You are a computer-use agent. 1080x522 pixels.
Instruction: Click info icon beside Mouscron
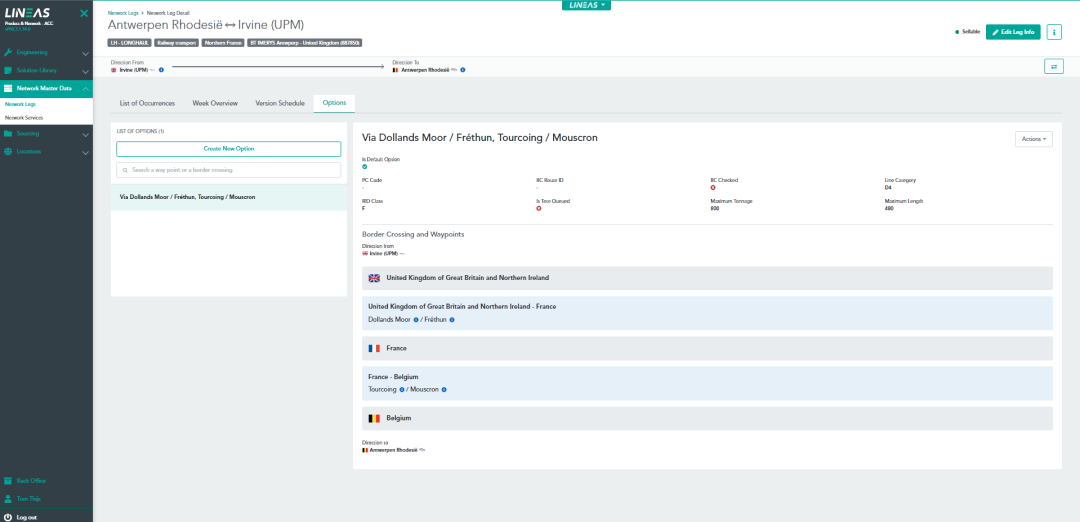(x=444, y=389)
